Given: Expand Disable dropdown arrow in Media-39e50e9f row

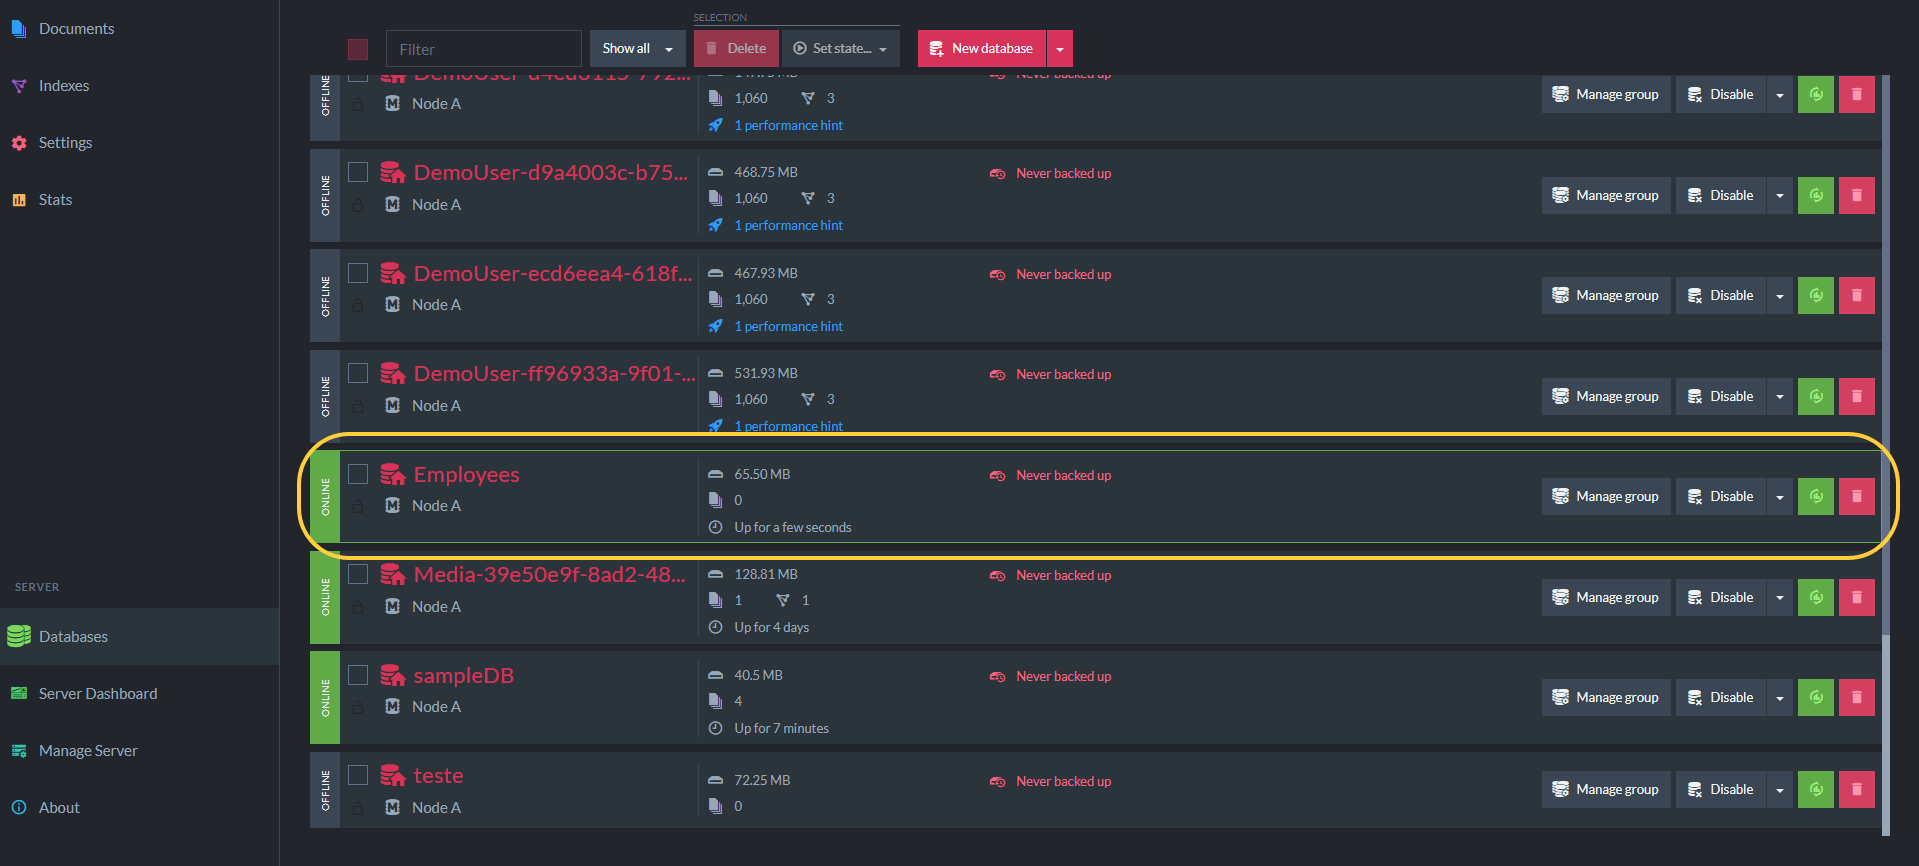Looking at the screenshot, I should [x=1780, y=598].
